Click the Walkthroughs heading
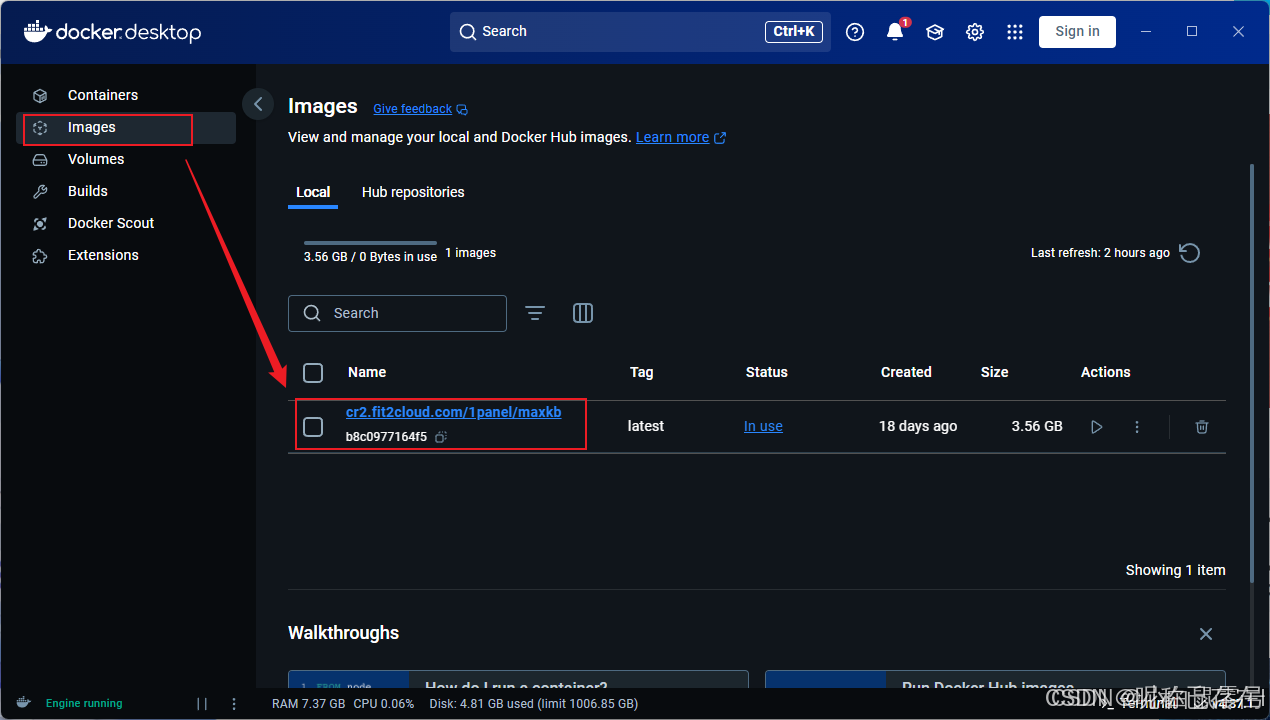The height and width of the screenshot is (720, 1270). [343, 633]
